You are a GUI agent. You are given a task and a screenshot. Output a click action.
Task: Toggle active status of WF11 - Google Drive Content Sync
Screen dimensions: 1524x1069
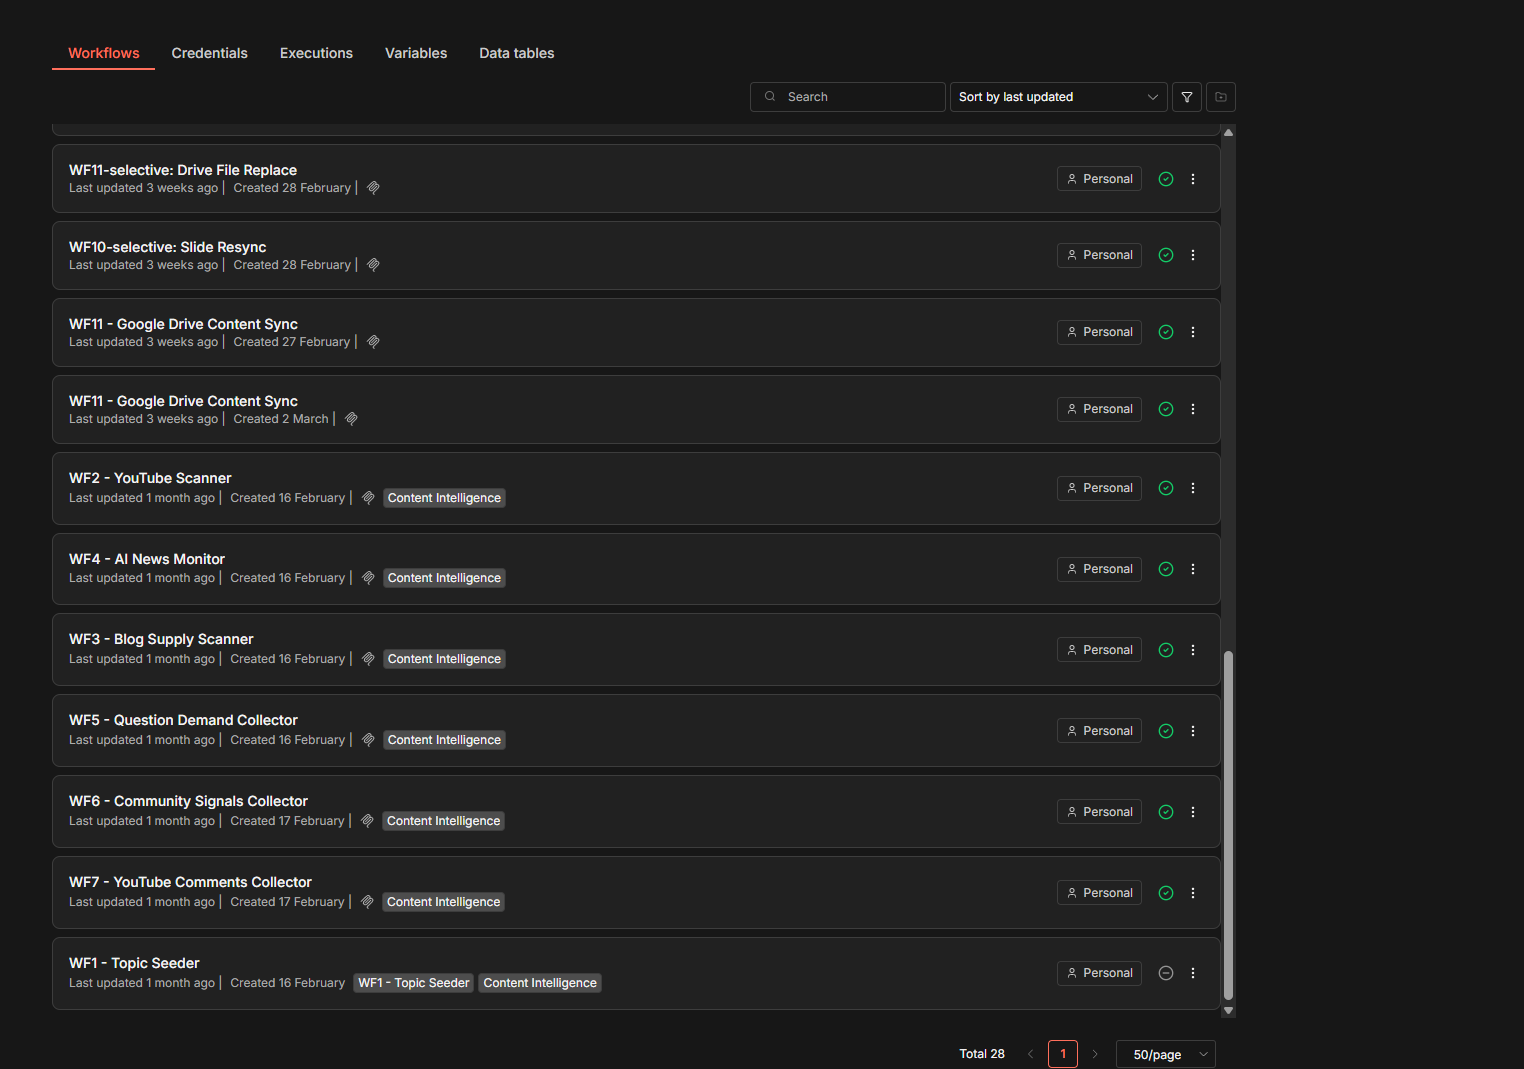[x=1165, y=331]
